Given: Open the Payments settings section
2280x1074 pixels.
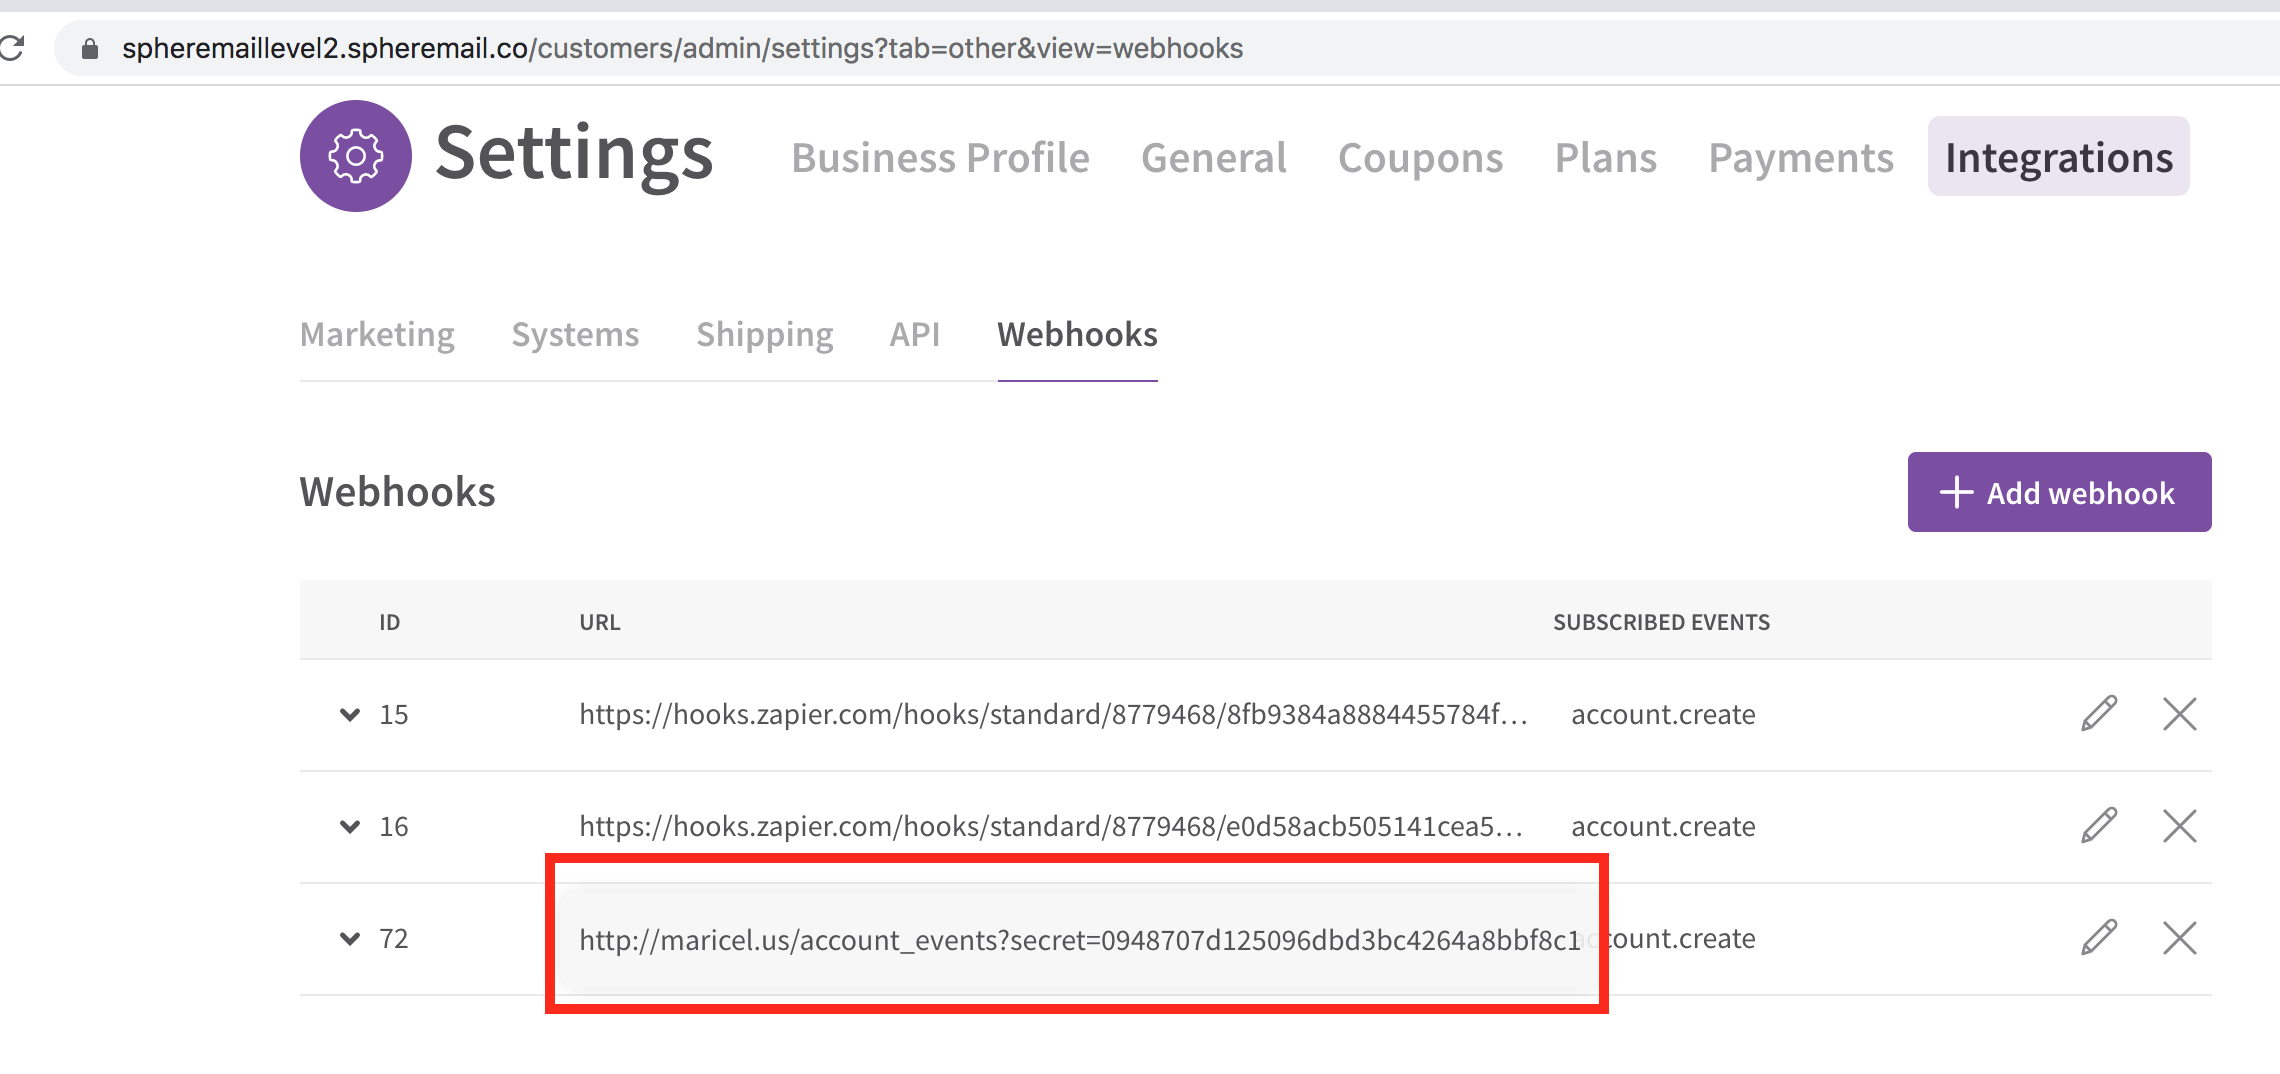Looking at the screenshot, I should (1800, 157).
